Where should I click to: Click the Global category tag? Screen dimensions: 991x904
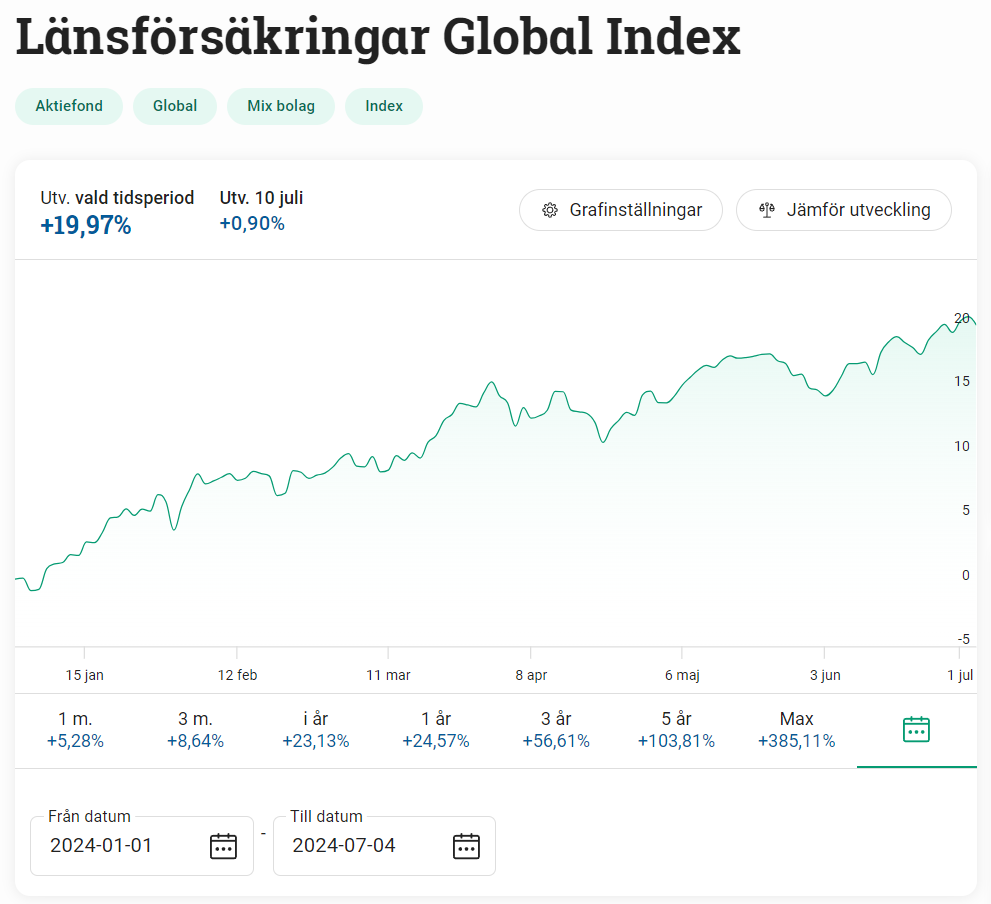coord(175,106)
